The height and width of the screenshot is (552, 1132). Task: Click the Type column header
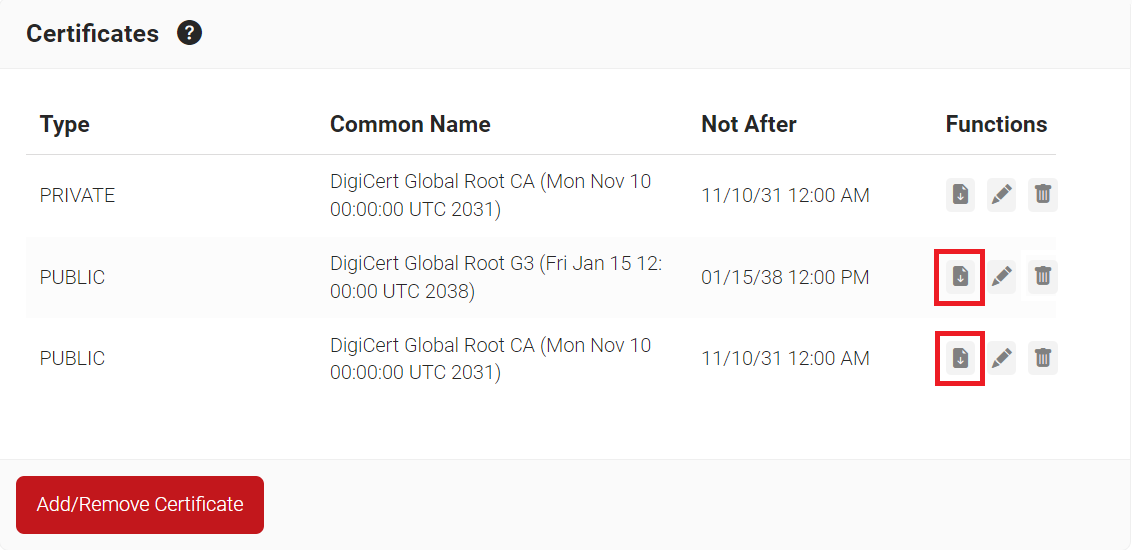65,124
